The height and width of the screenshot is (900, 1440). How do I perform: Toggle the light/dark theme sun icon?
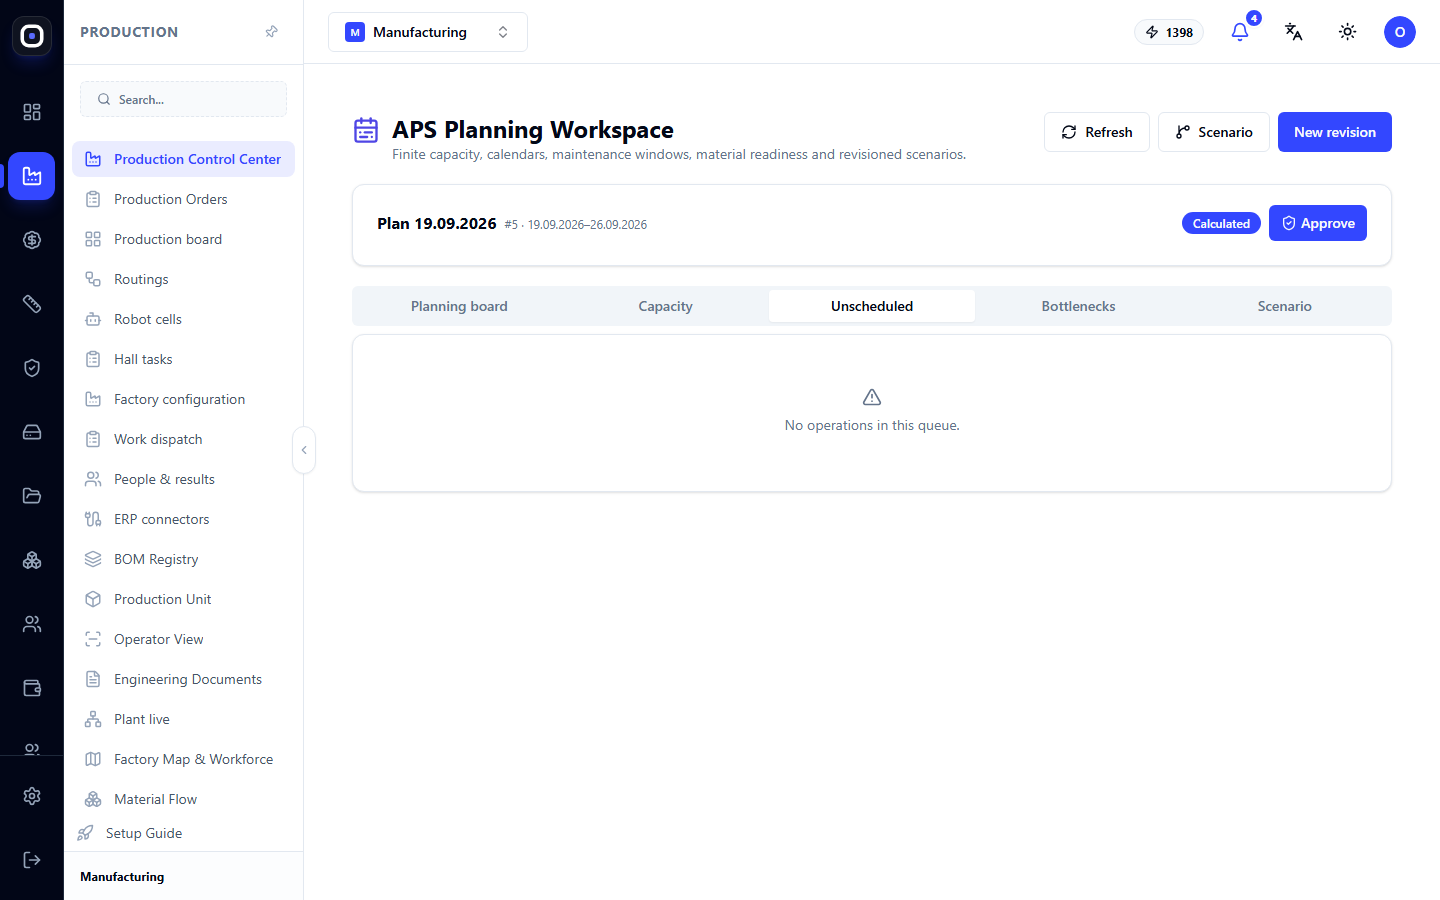pyautogui.click(x=1348, y=32)
